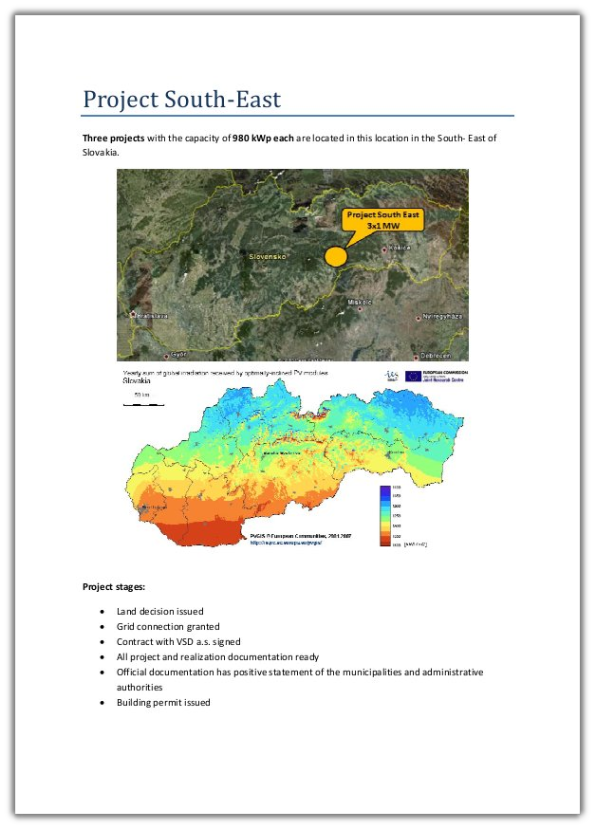Click the "Project South-East" page title
This screenshot has height=829, width=595.
coord(182,99)
